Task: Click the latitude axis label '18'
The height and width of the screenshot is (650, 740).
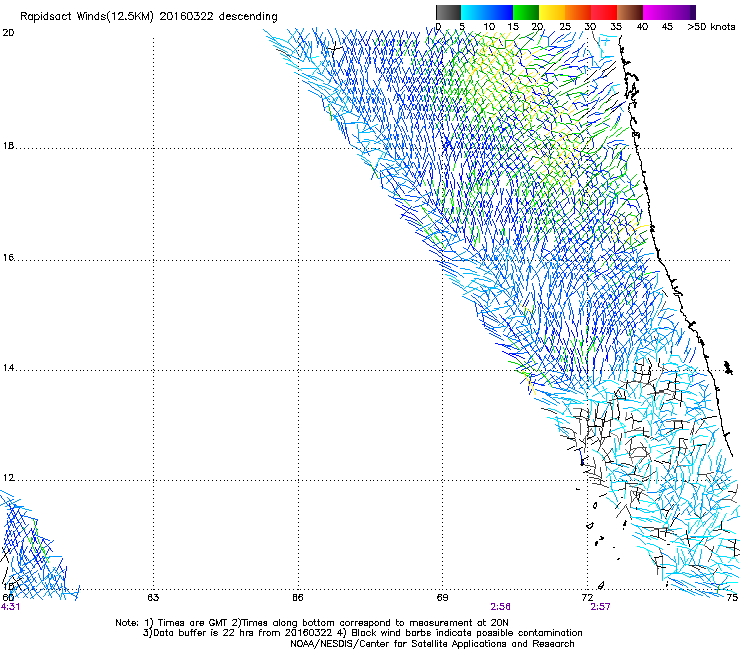Action: click(x=8, y=145)
